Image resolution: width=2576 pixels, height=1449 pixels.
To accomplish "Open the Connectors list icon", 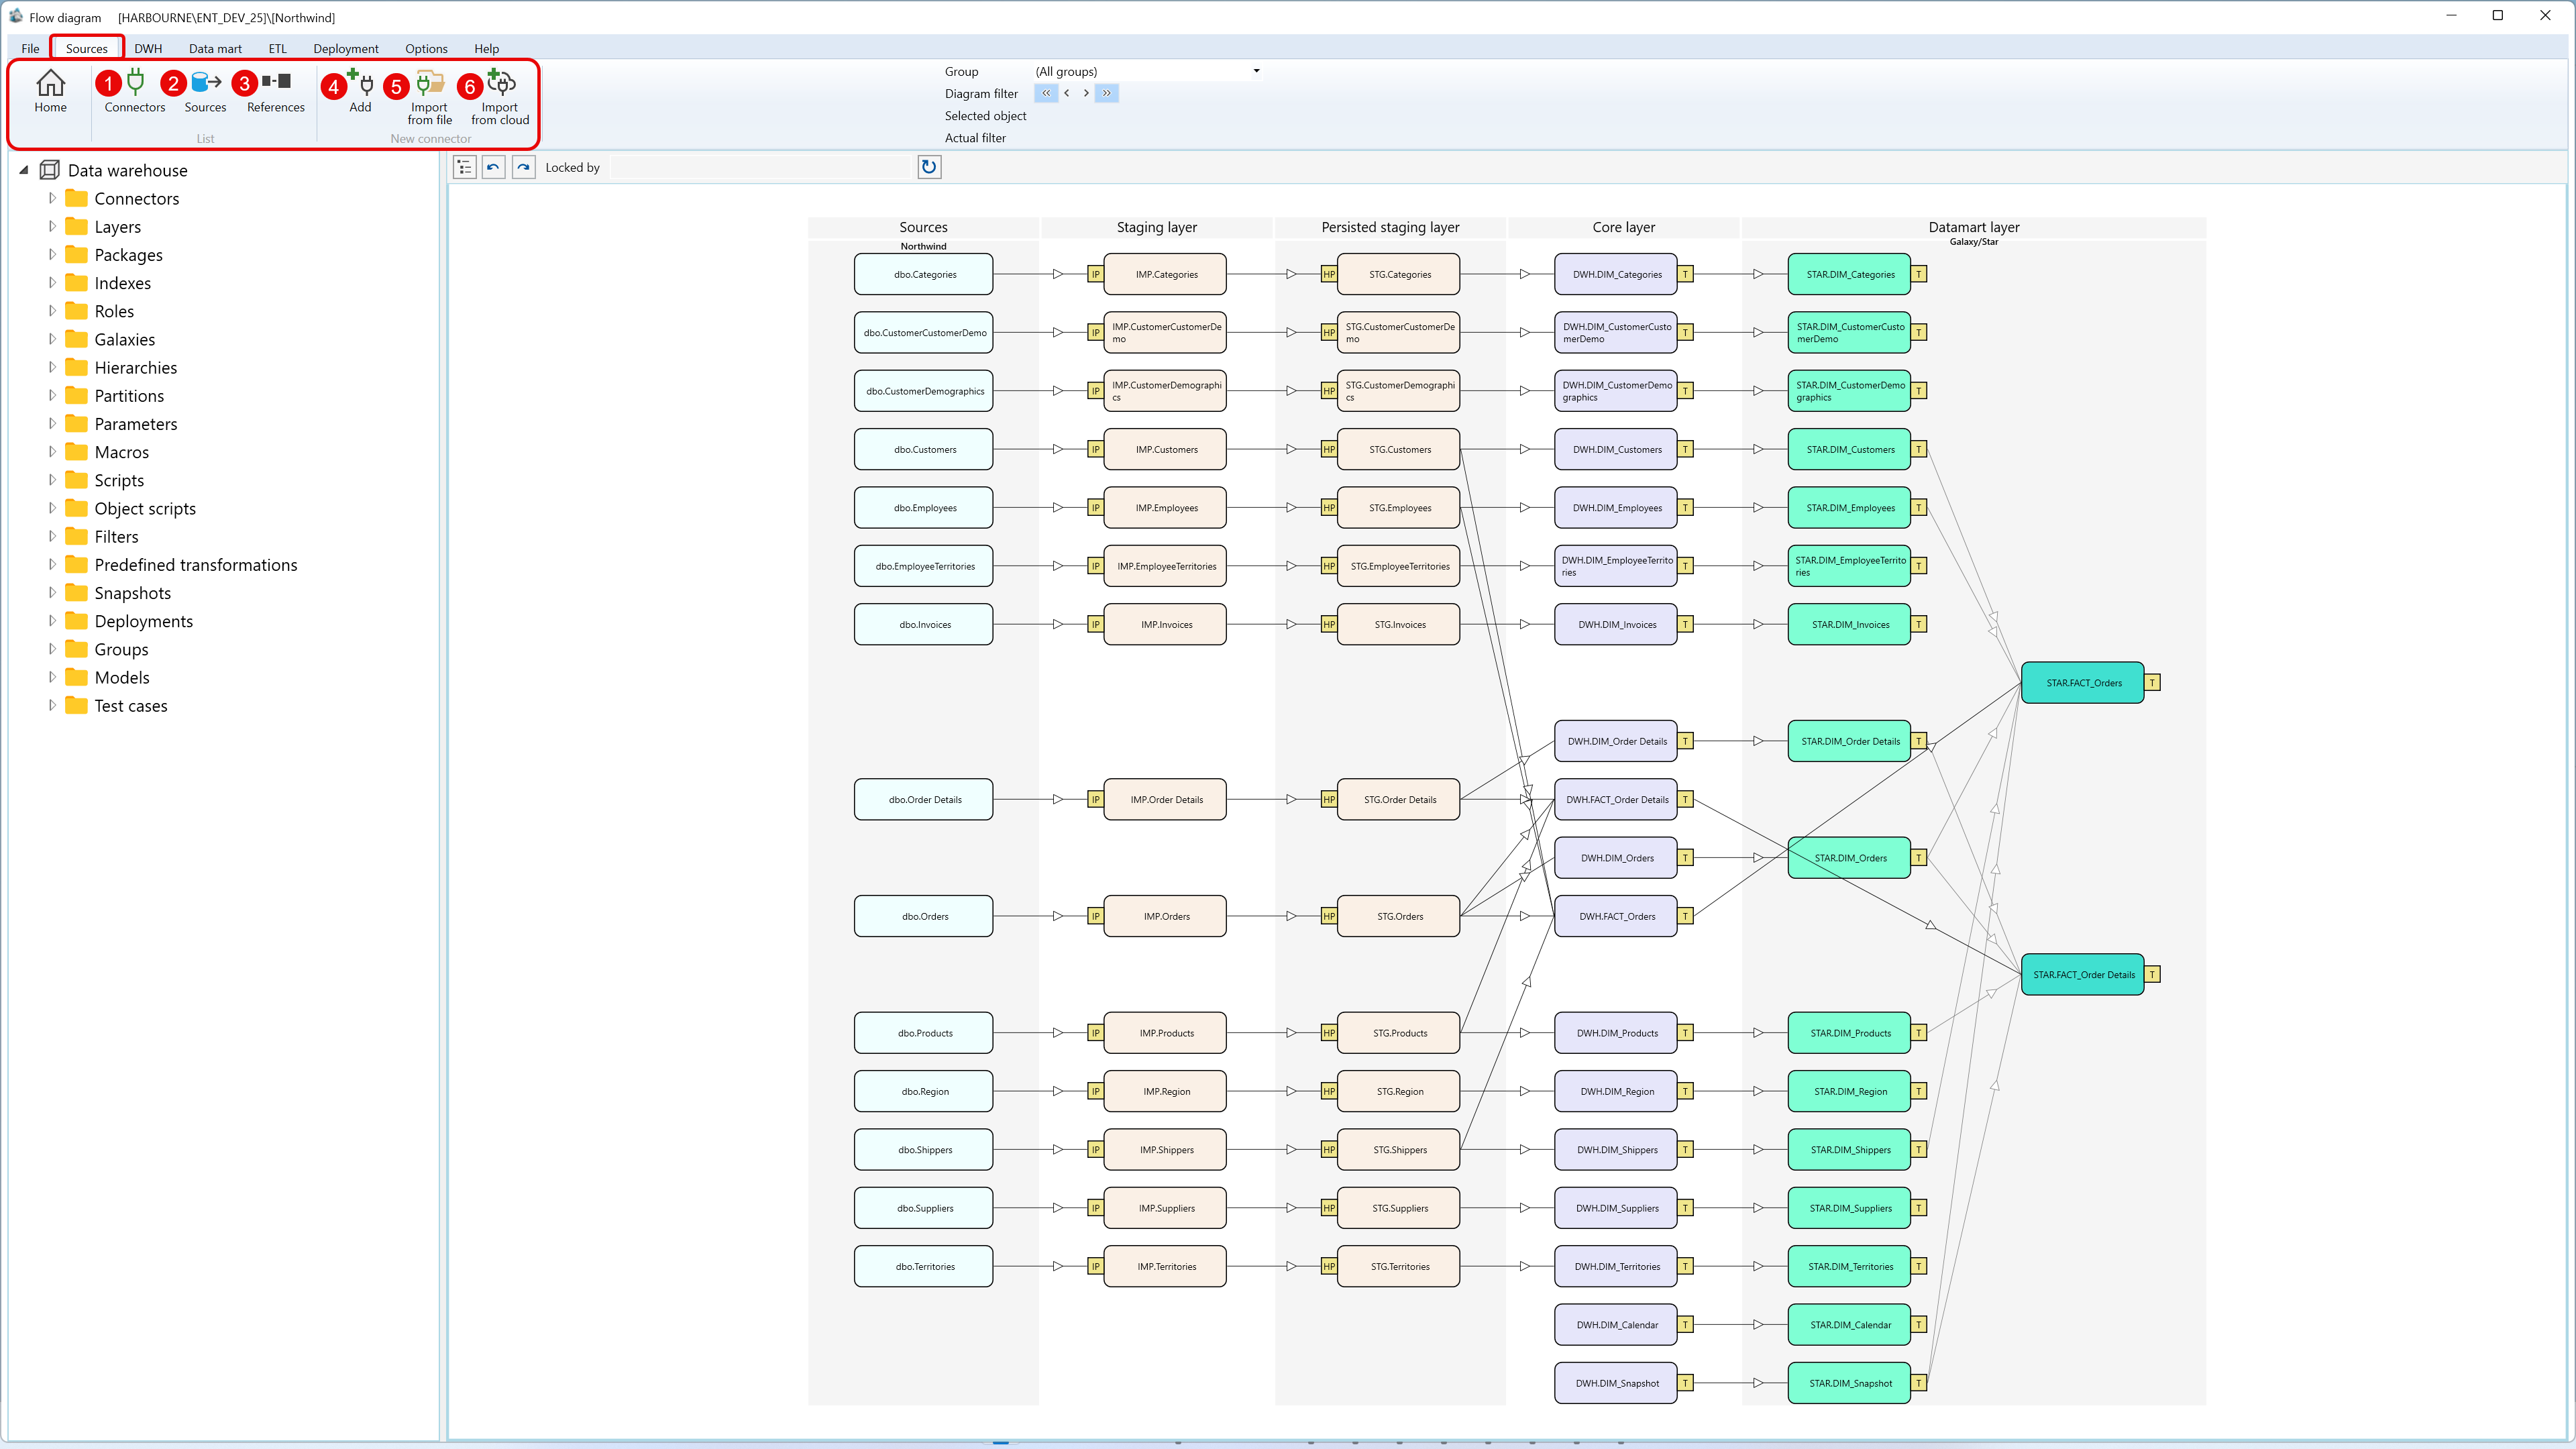I will coord(135,91).
